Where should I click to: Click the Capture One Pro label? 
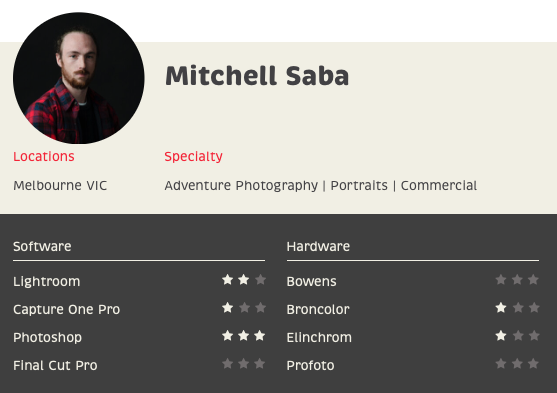point(66,309)
